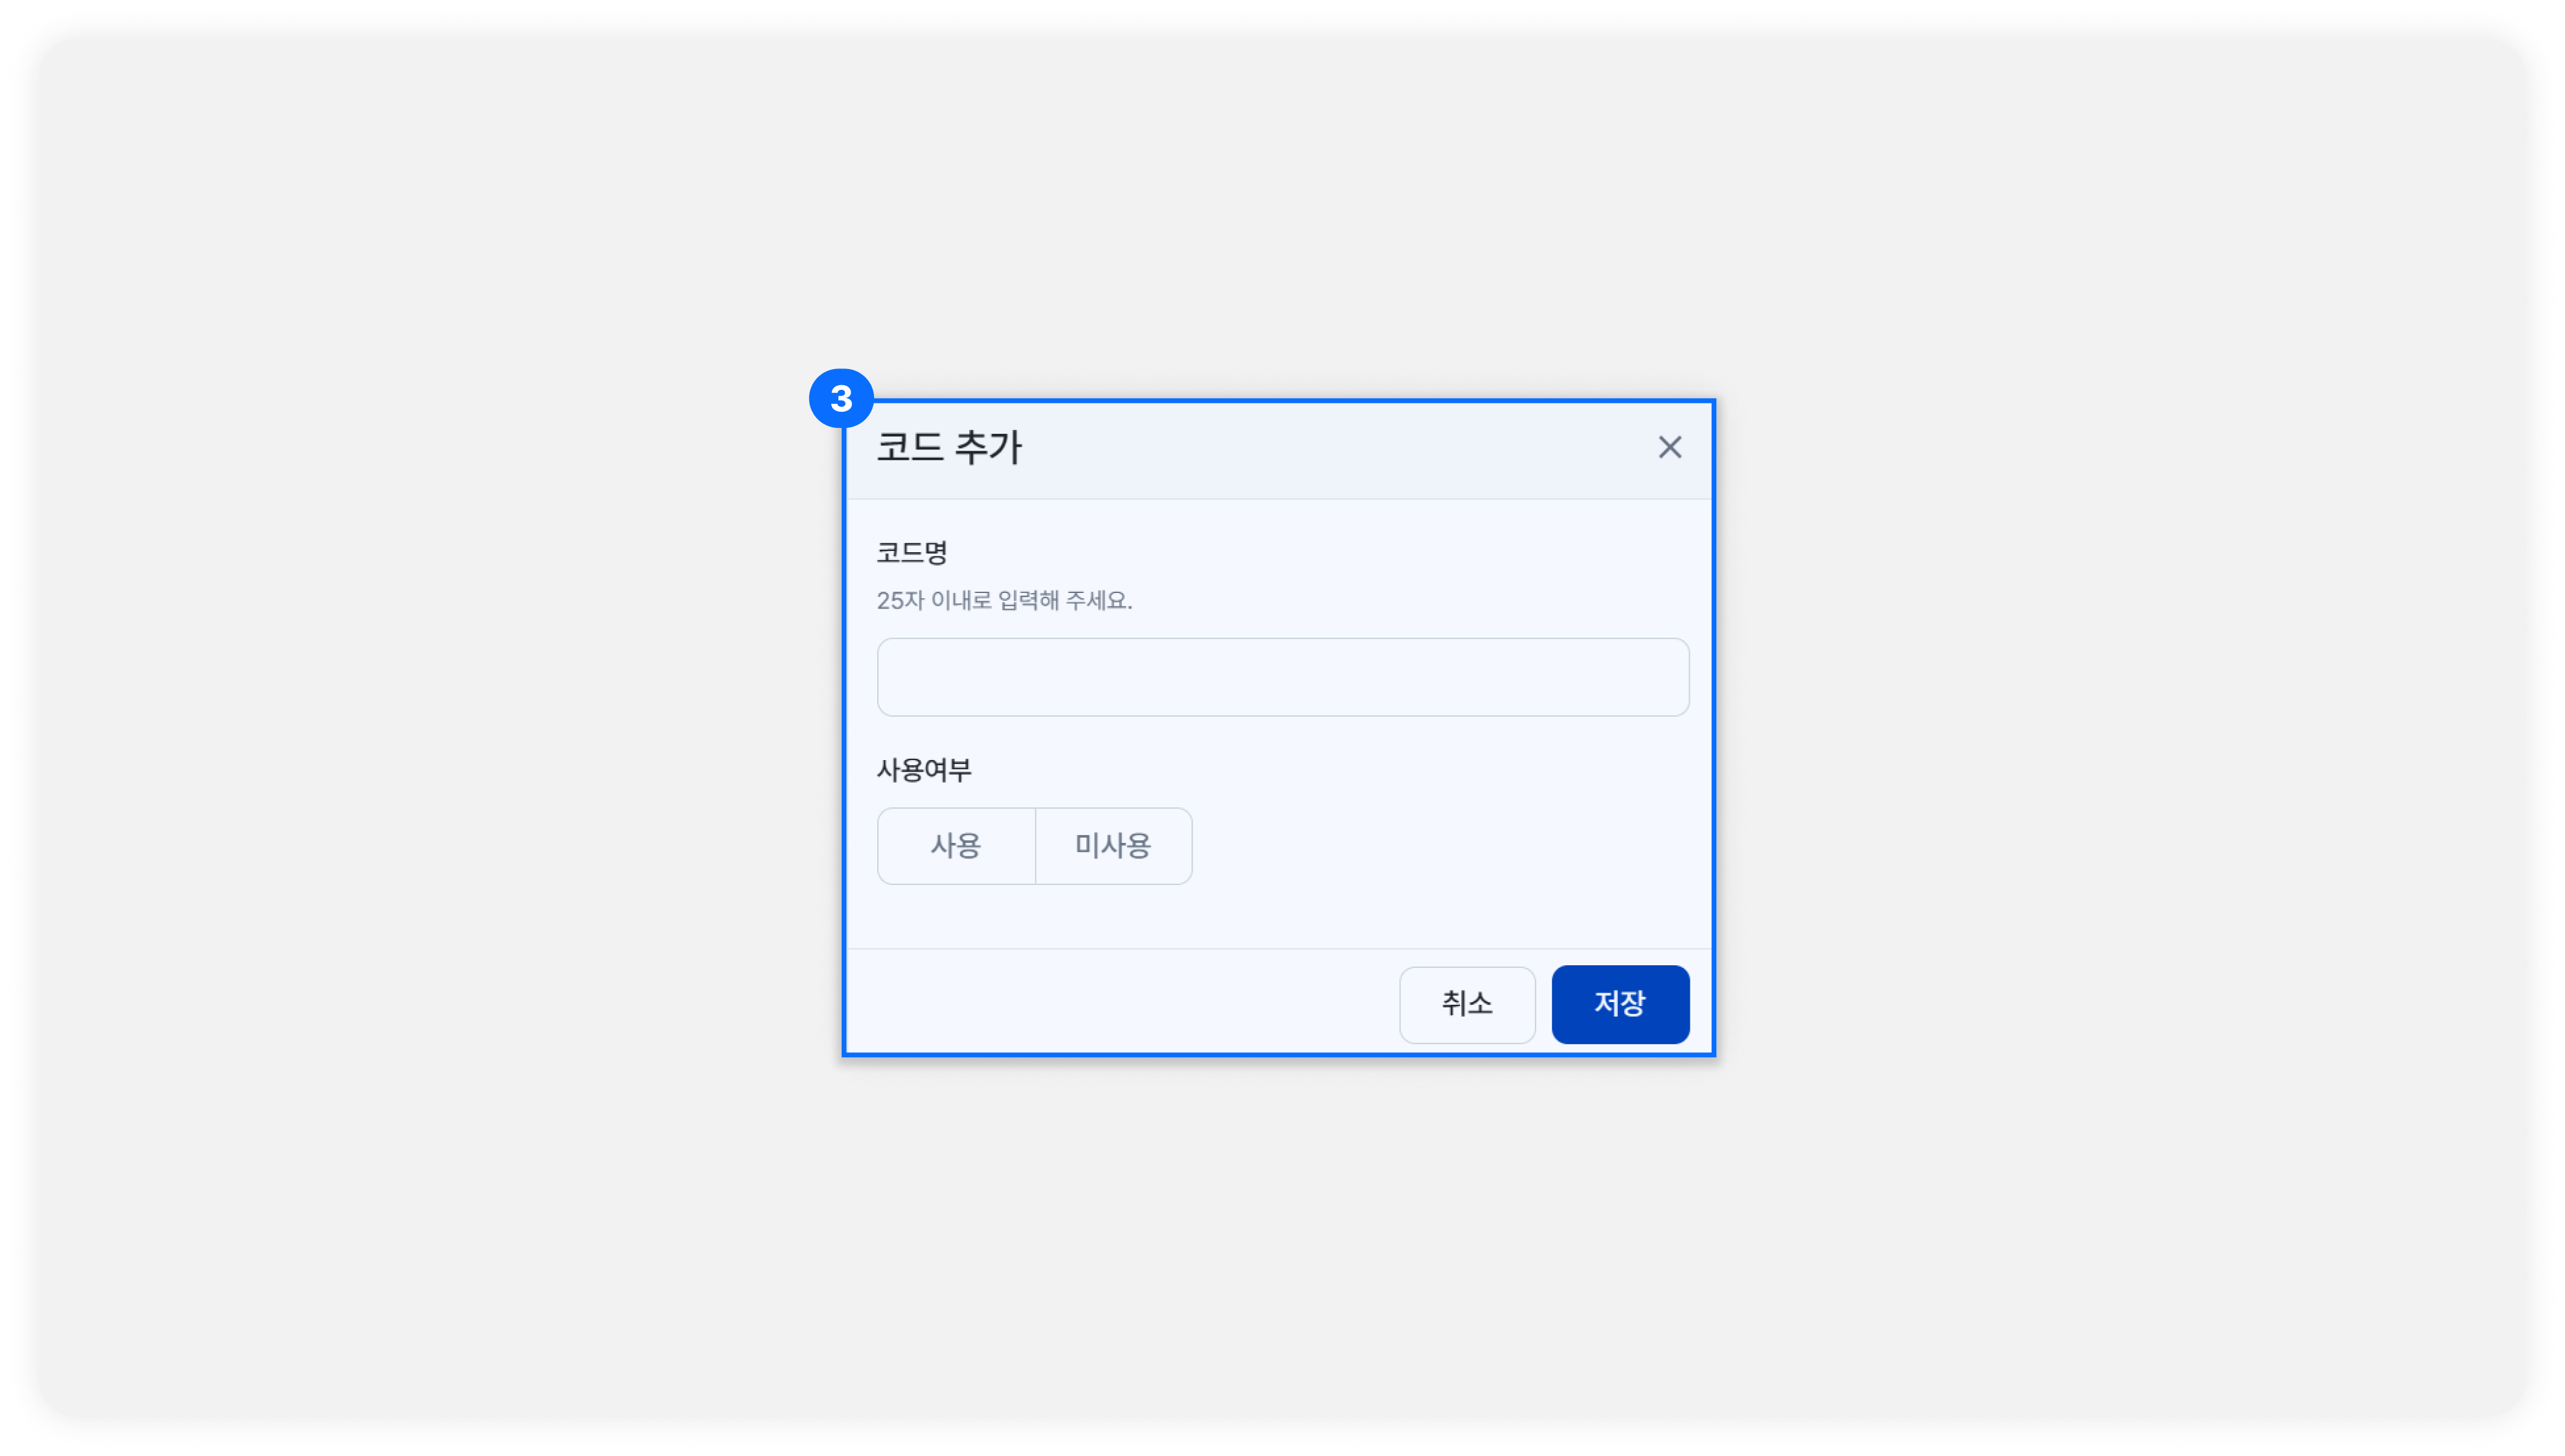
Task: Click the 저장 button
Action: pos(1619,1004)
